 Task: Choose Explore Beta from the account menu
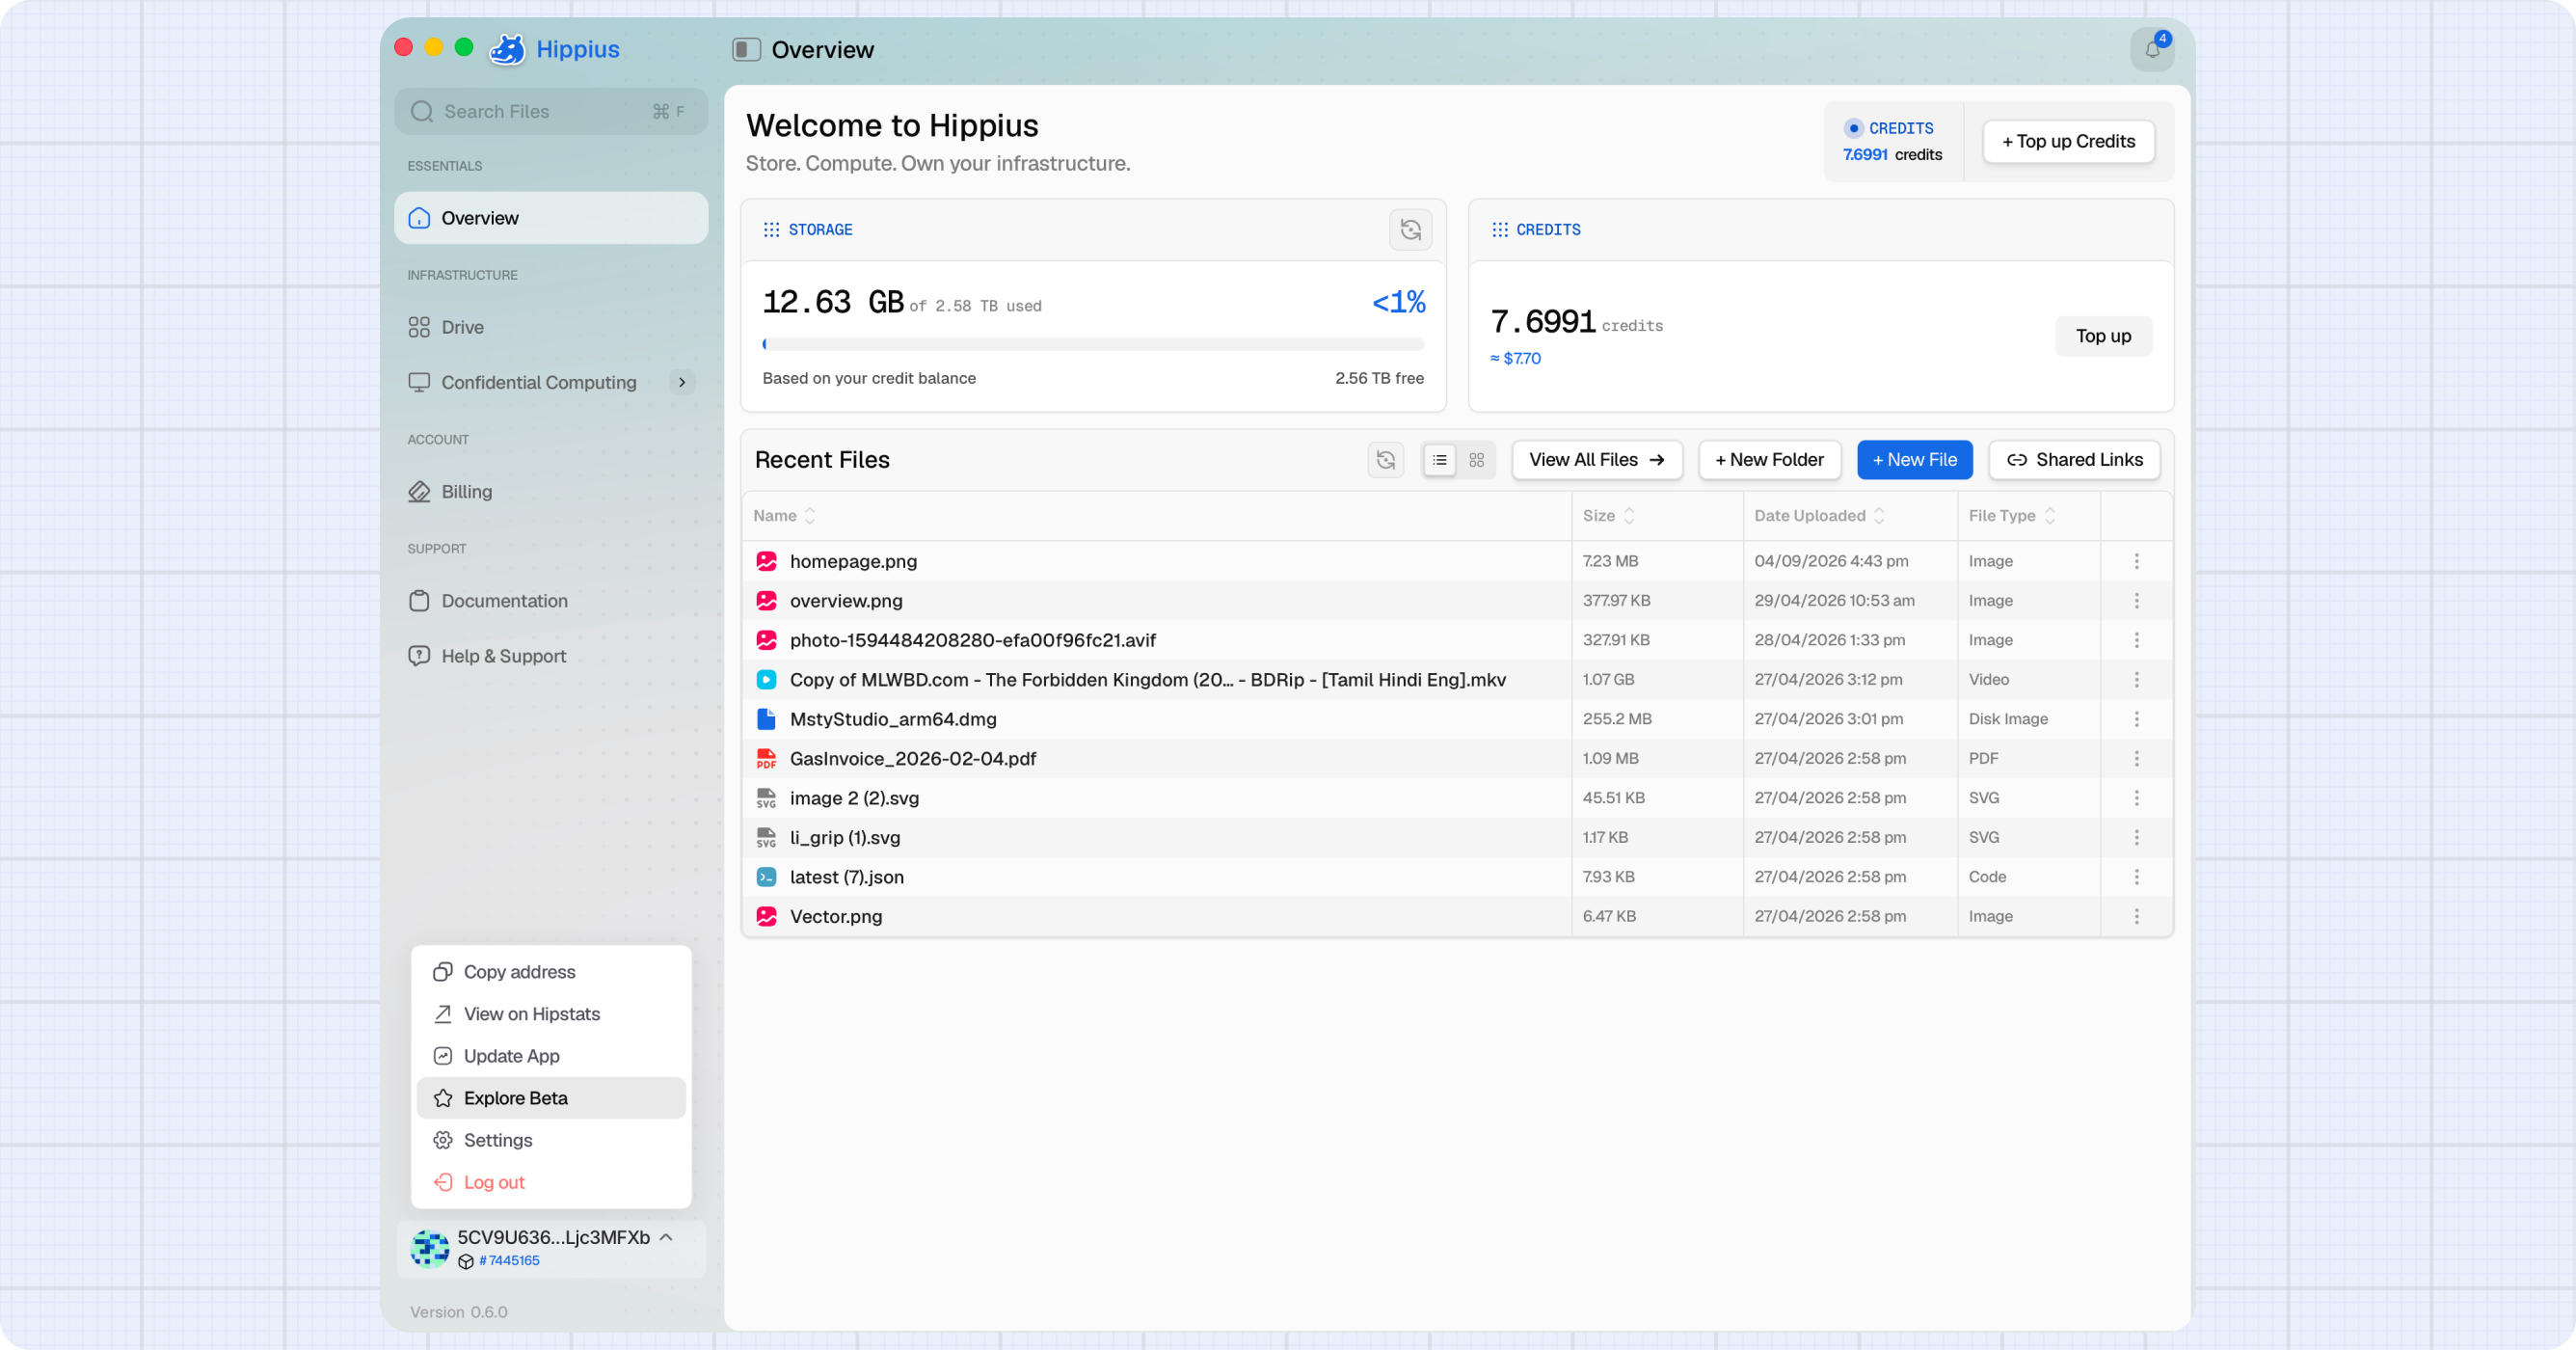pos(551,1098)
